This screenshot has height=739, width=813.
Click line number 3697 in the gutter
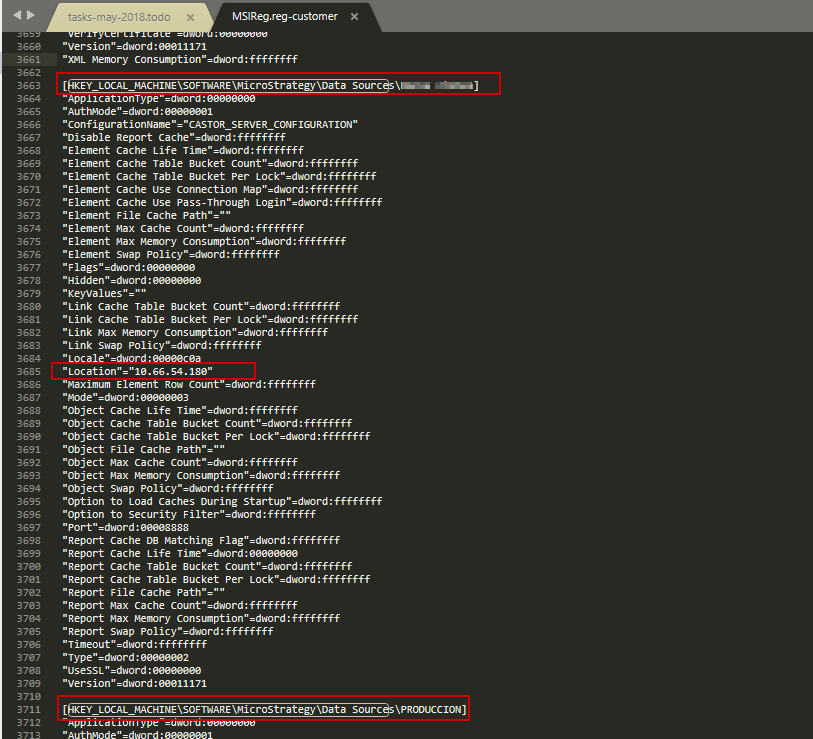[29, 527]
